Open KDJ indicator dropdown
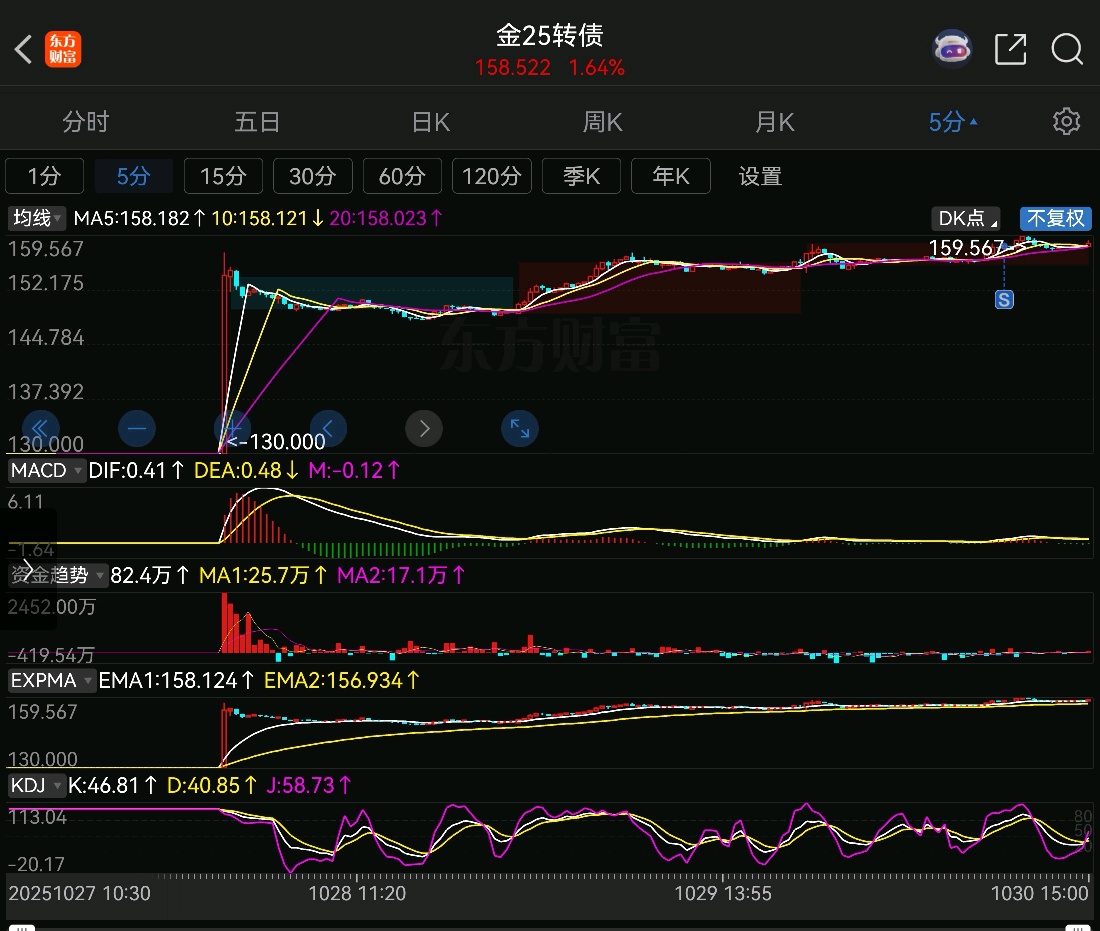Screen dimensions: 1100x931 pyautogui.click(x=36, y=785)
